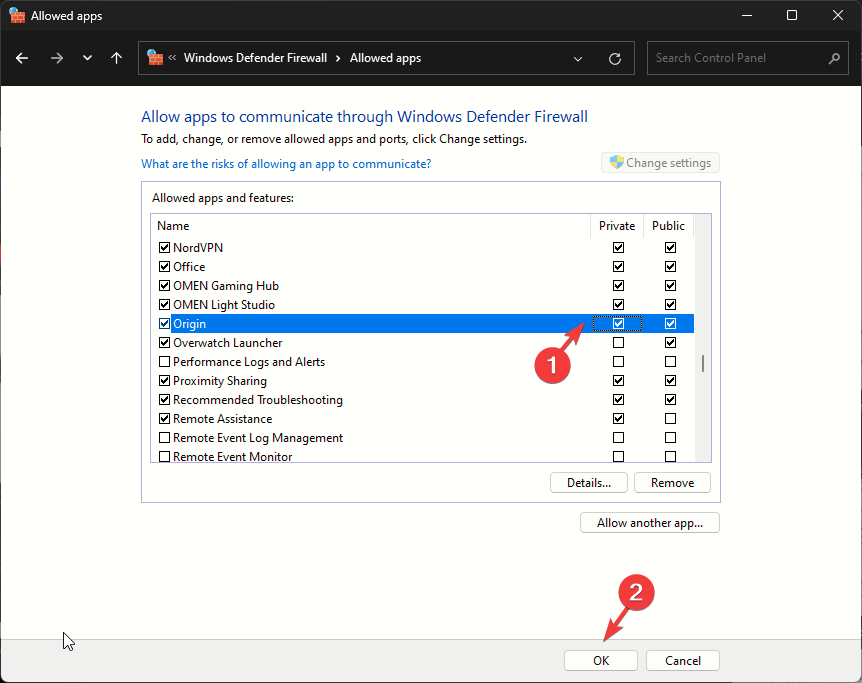The height and width of the screenshot is (683, 862).
Task: Open the risks of allowing an app link
Action: 286,164
